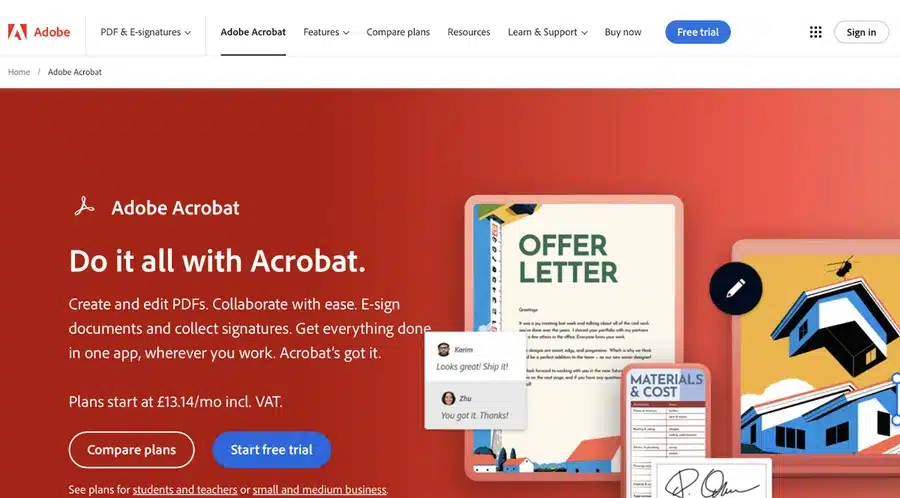This screenshot has width=900, height=498.
Task: Open the Features dropdown menu
Action: point(326,32)
